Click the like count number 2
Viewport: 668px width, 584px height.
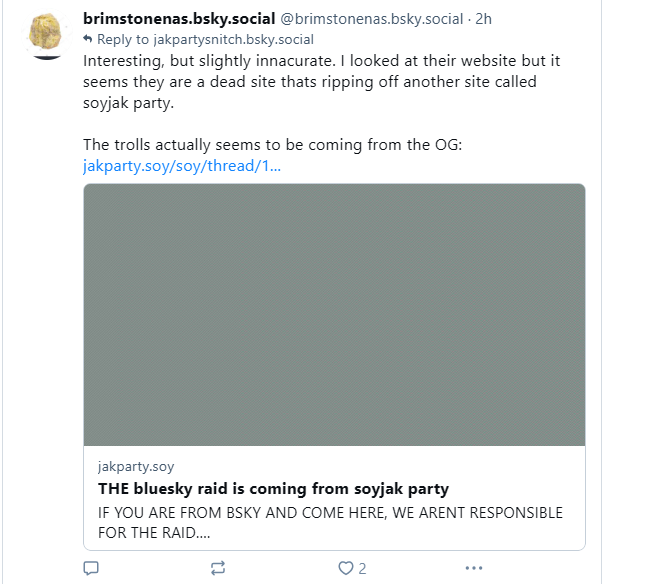[363, 568]
